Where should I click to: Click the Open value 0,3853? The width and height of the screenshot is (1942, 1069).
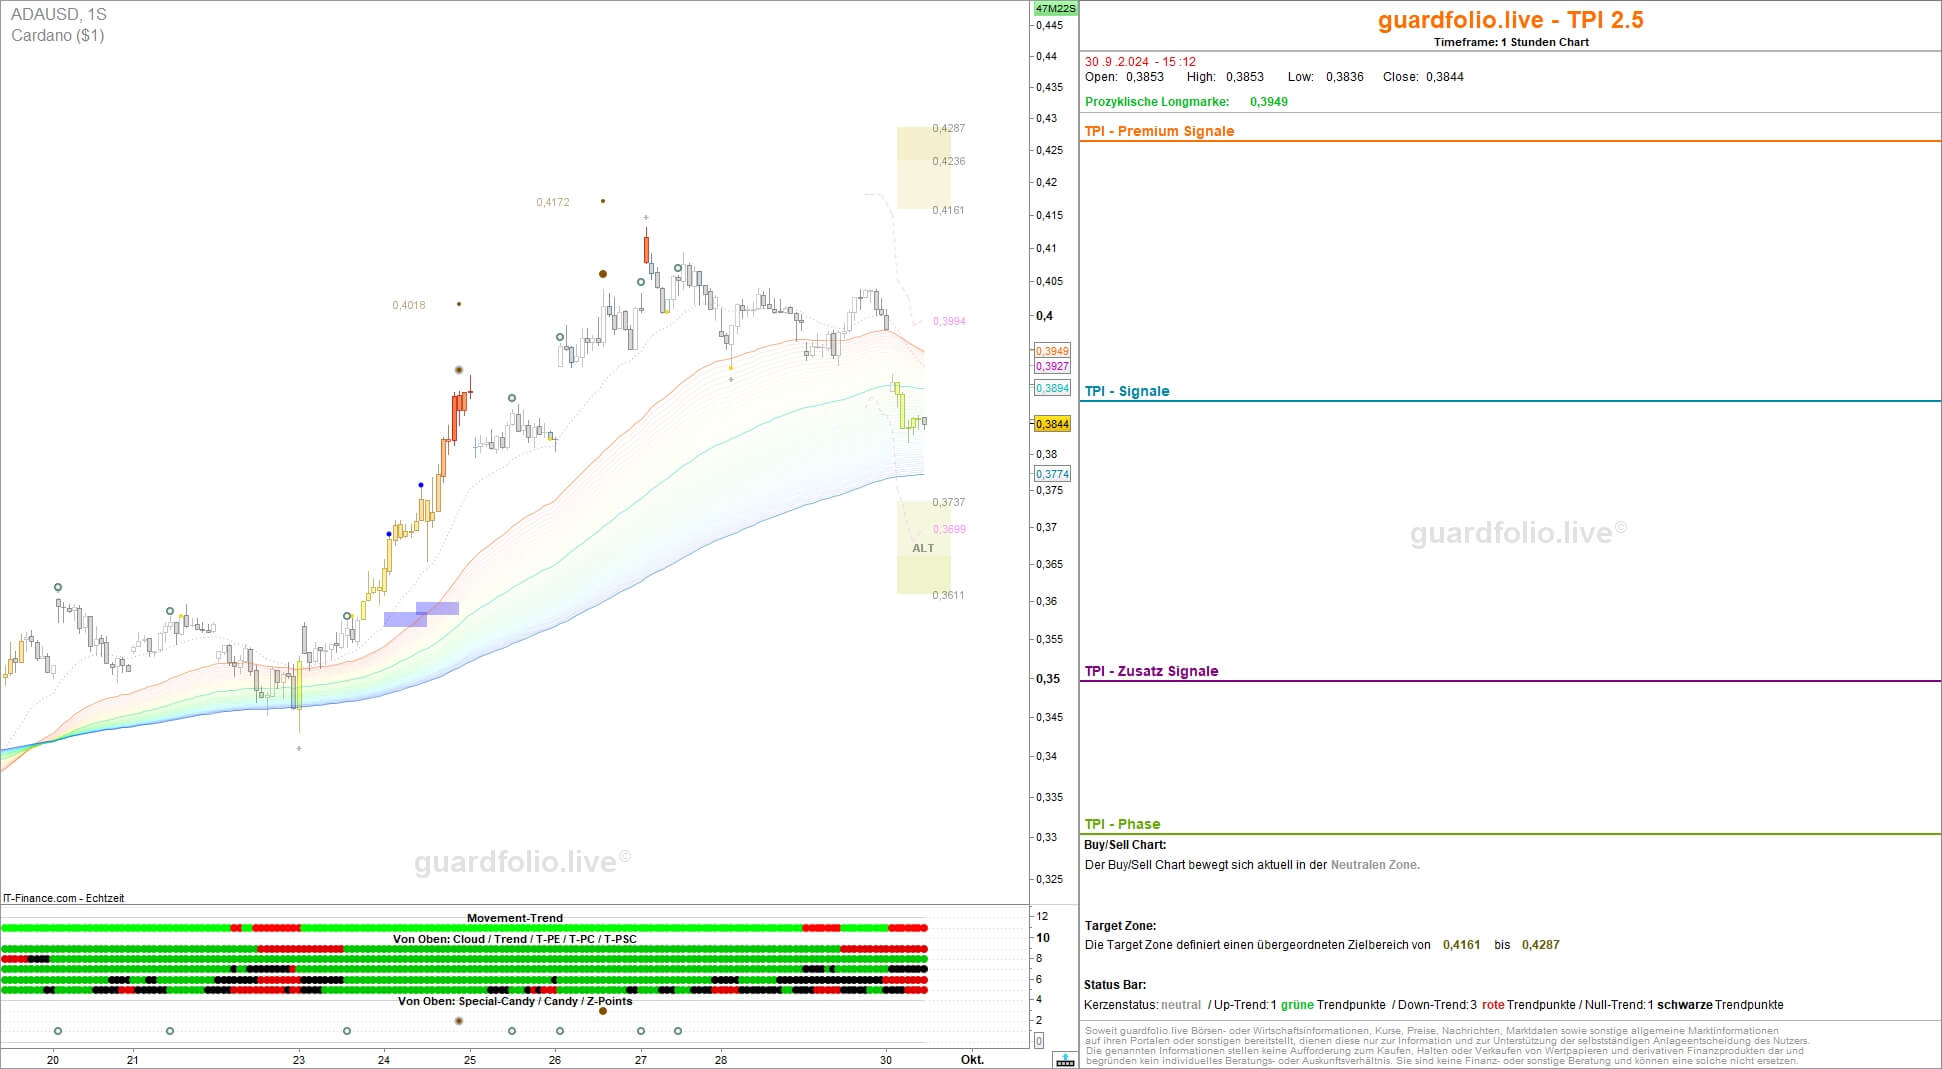click(1144, 77)
